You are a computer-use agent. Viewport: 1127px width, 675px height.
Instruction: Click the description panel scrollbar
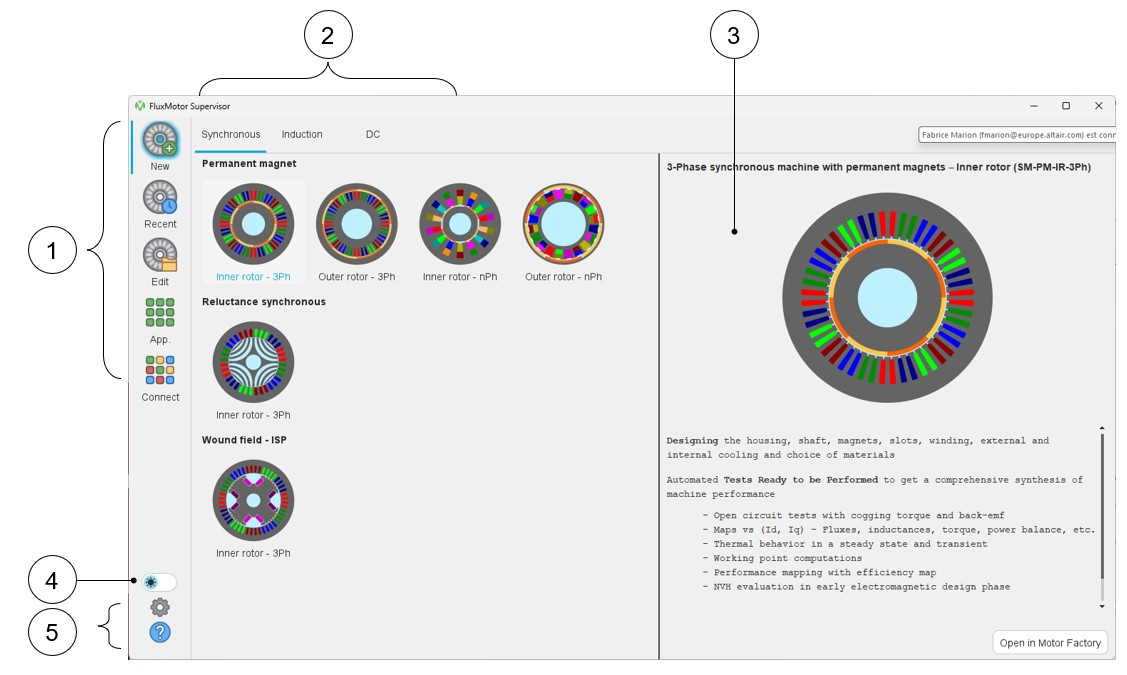(1102, 507)
